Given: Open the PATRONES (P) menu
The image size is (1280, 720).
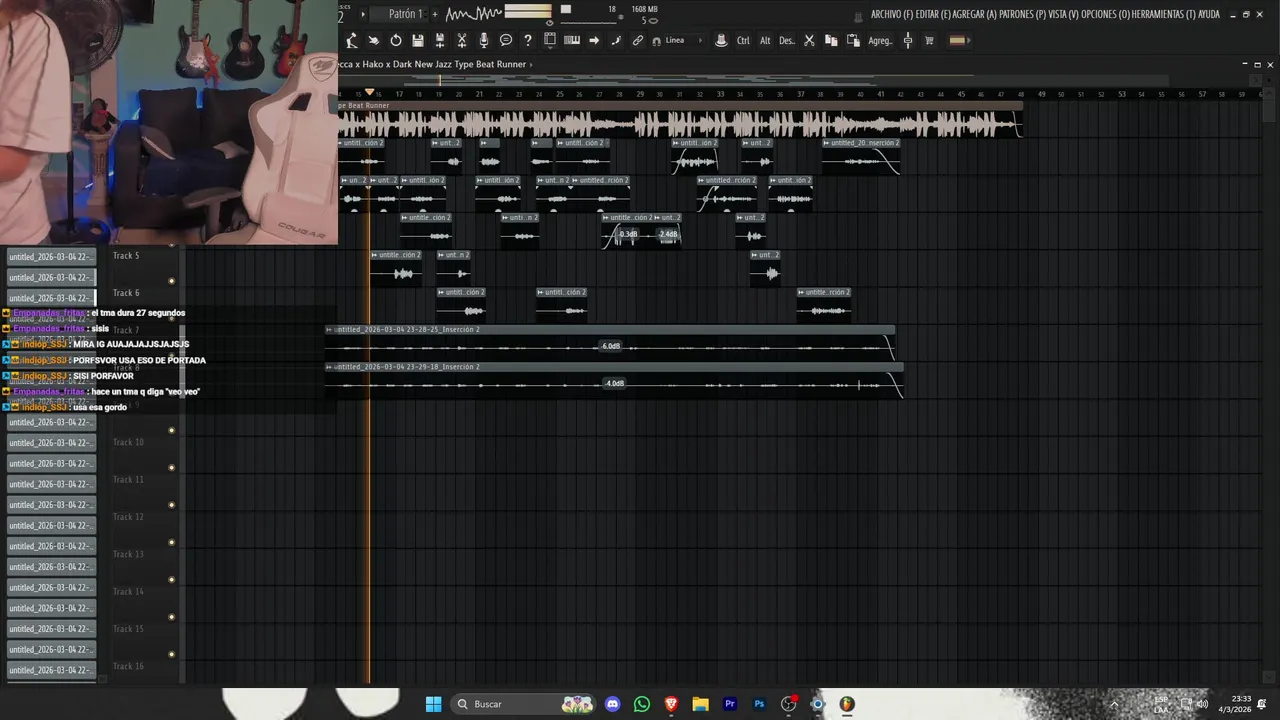Looking at the screenshot, I should point(1022,14).
